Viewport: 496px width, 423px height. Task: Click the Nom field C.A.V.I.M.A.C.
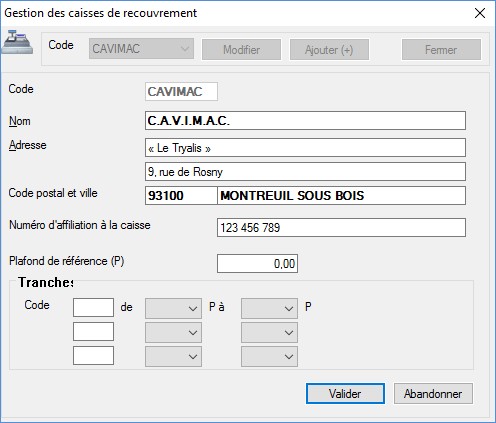[305, 121]
